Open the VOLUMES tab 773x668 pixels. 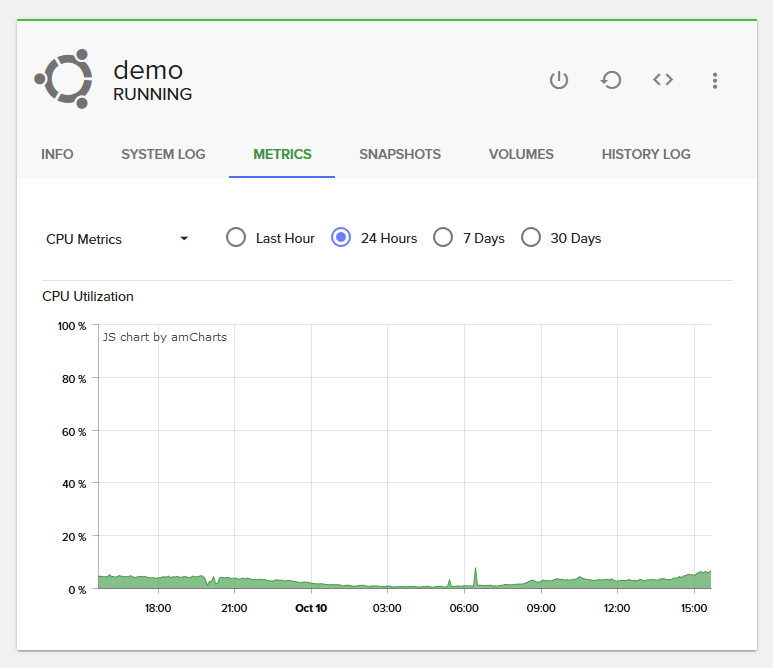pos(521,154)
